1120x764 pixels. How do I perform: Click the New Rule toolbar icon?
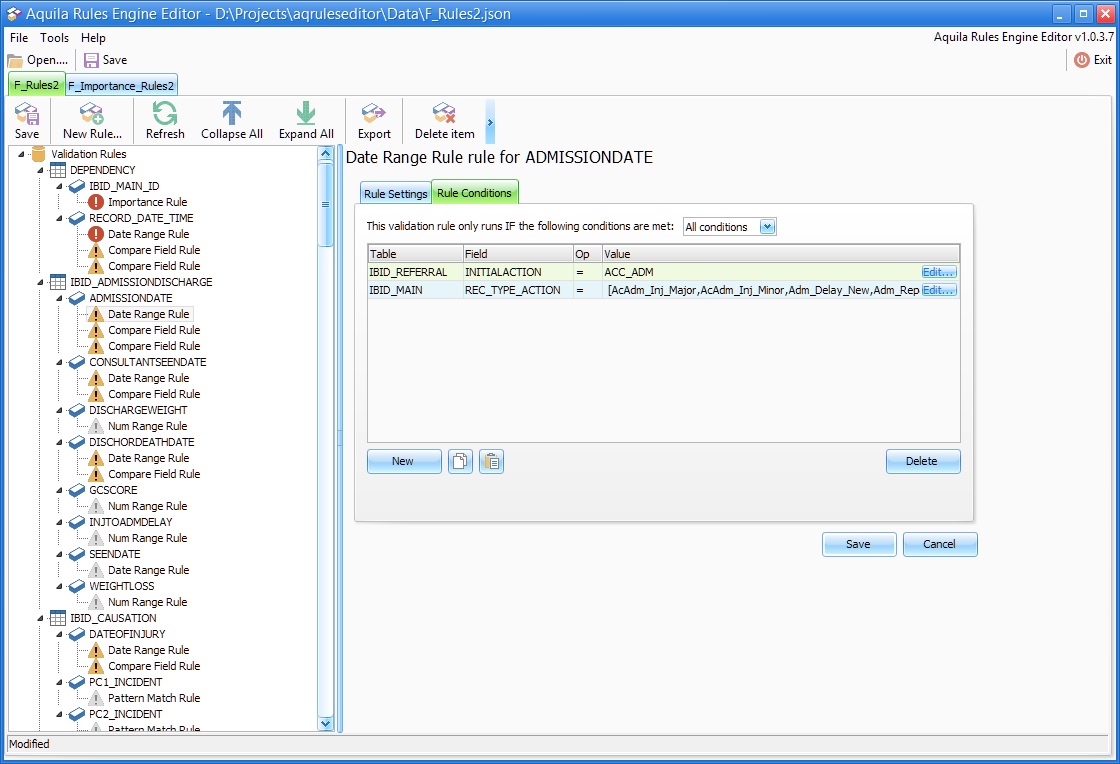coord(92,114)
